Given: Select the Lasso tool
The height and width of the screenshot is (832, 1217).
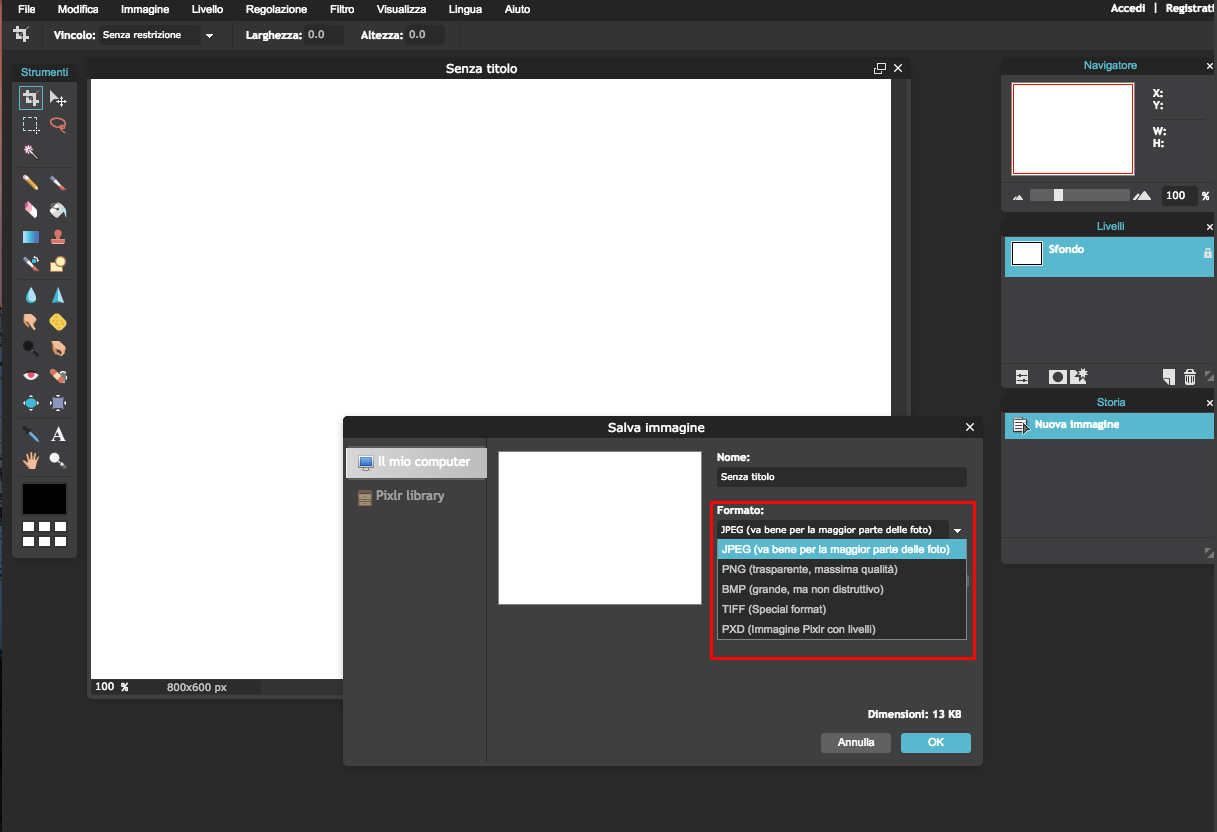Looking at the screenshot, I should coord(58,125).
